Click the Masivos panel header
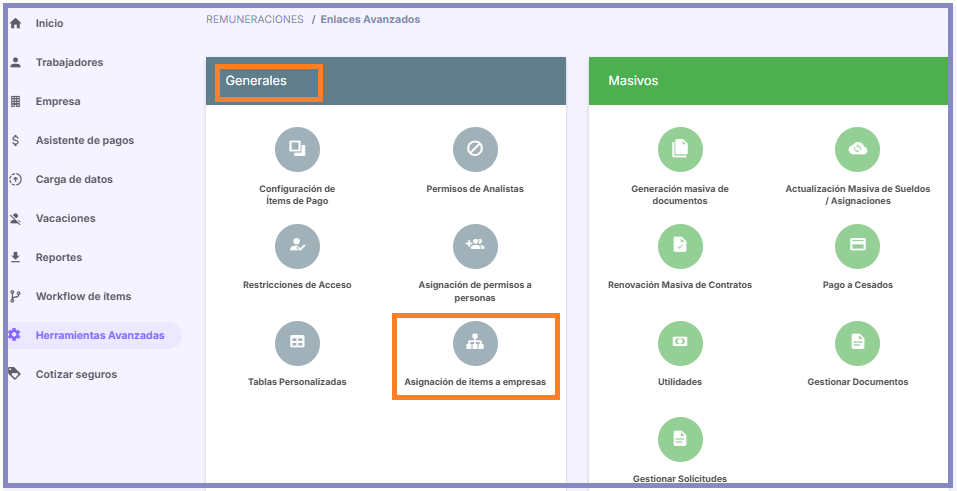 769,81
